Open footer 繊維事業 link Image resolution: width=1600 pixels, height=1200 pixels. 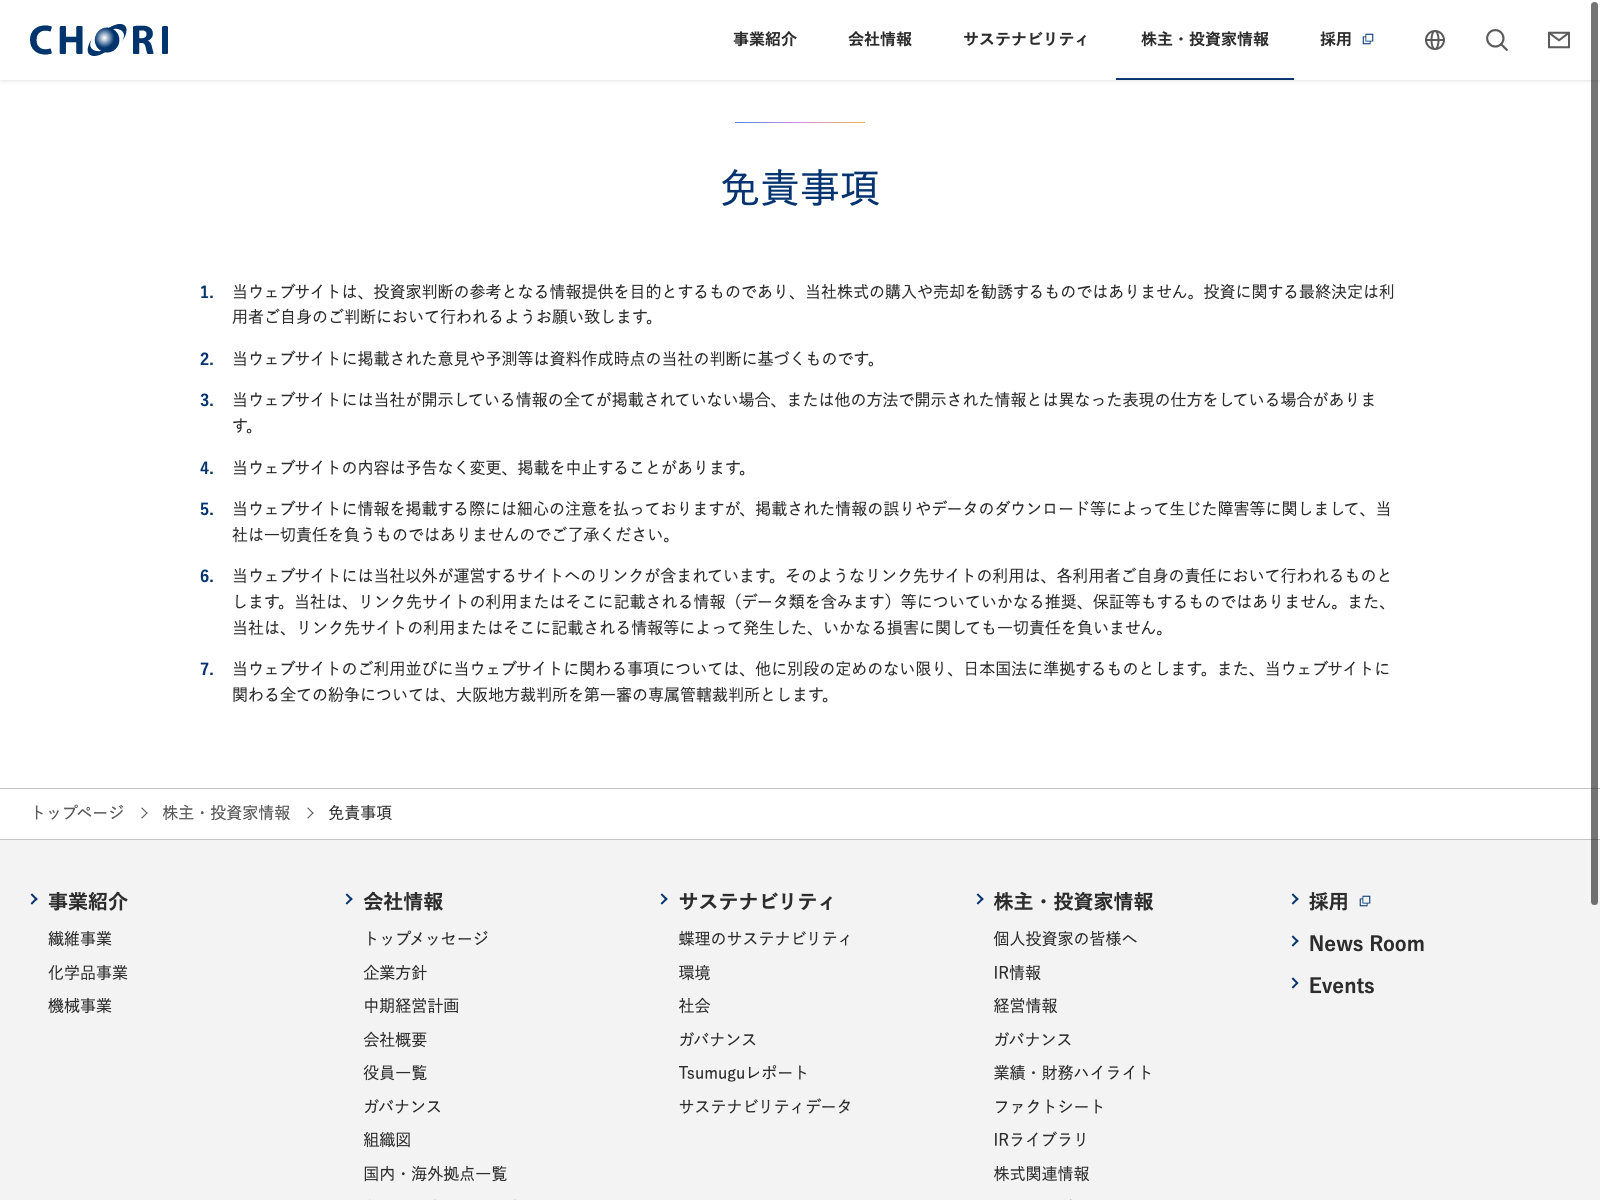(80, 939)
